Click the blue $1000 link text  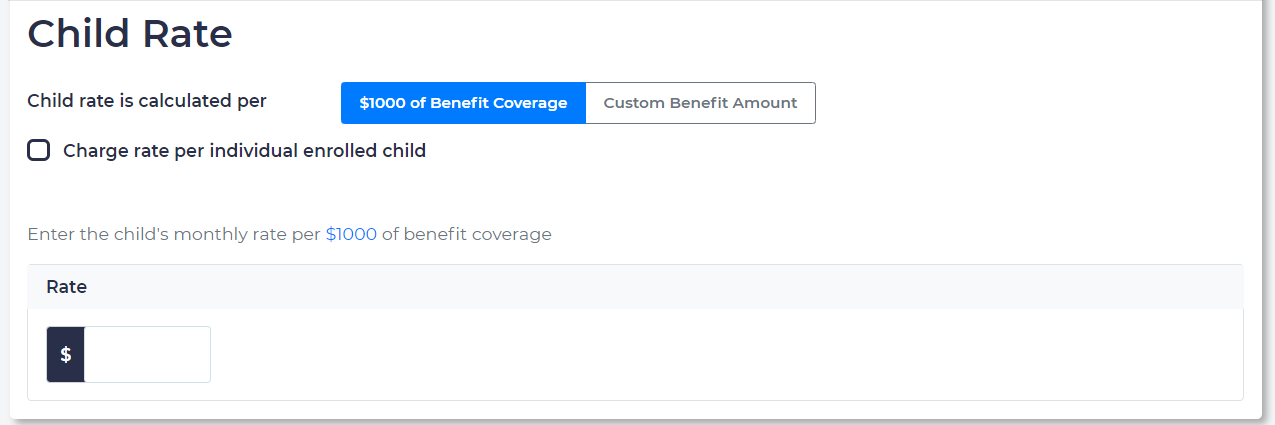pos(351,235)
